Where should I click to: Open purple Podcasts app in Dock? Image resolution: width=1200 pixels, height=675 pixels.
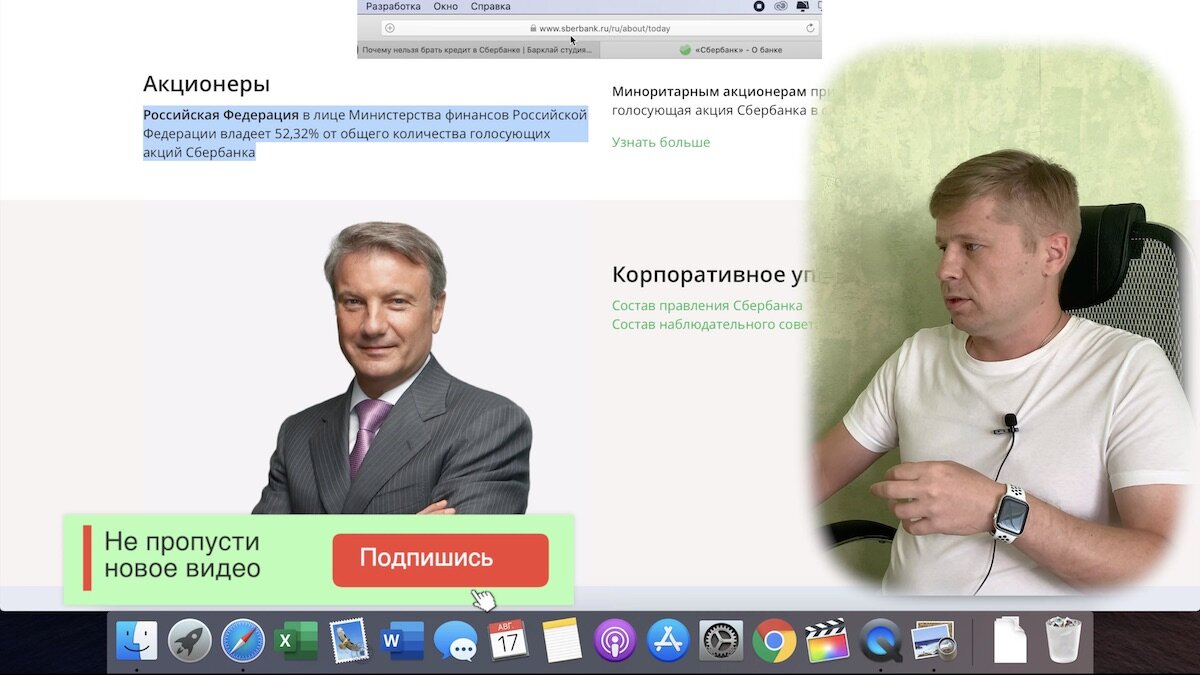pyautogui.click(x=615, y=641)
